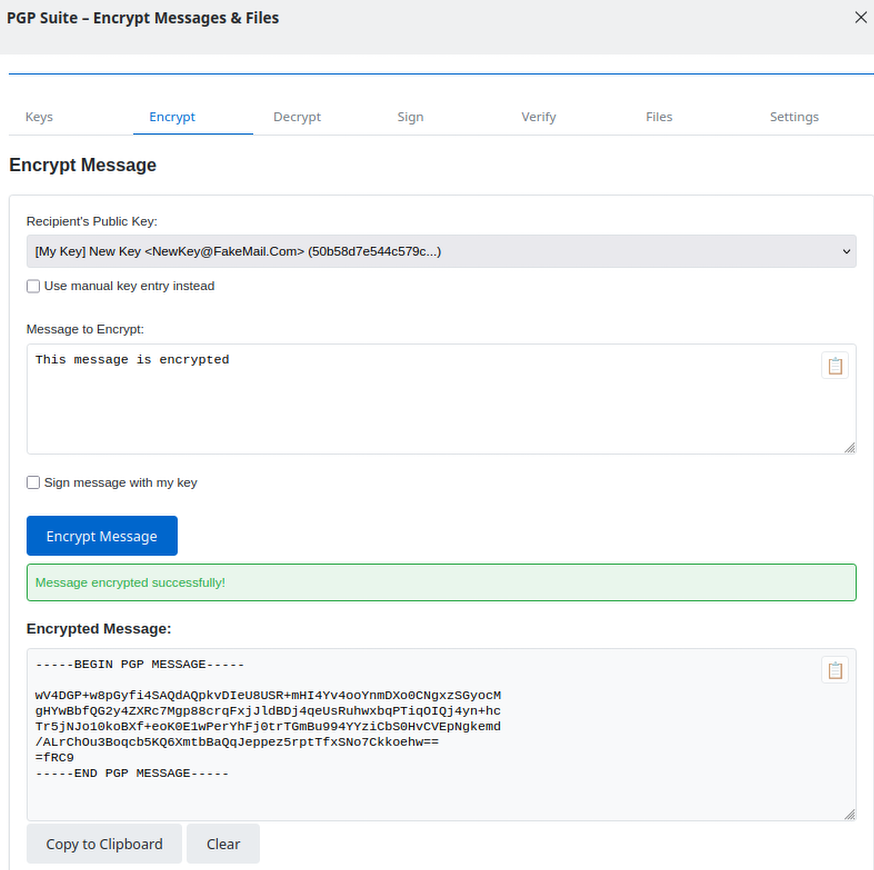874x870 pixels.
Task: Click the paste icon in Message to Encrypt box
Action: click(x=834, y=366)
